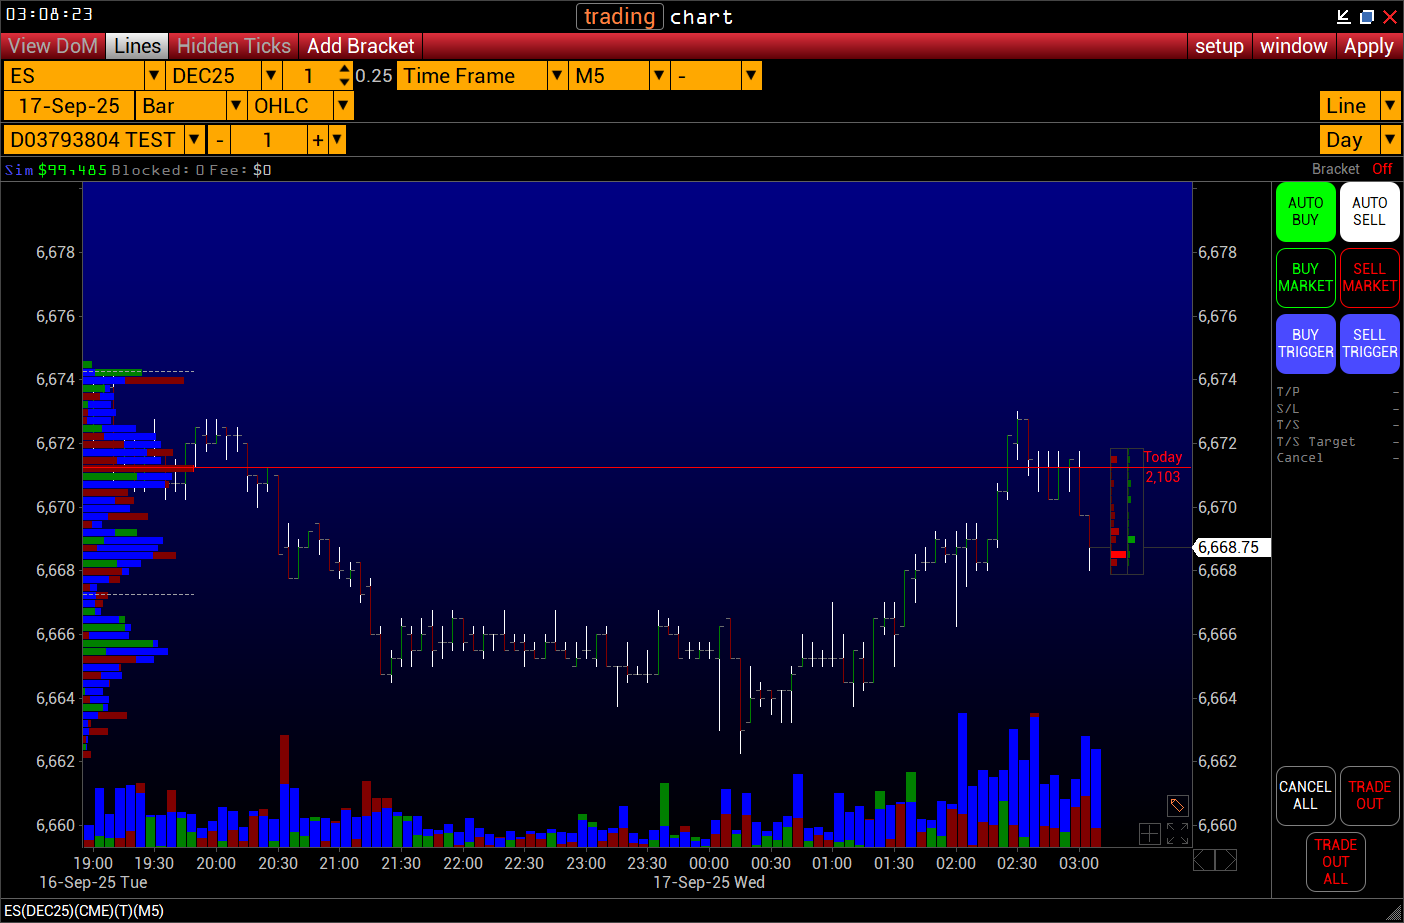Increase order quantity with the plus button

[317, 140]
